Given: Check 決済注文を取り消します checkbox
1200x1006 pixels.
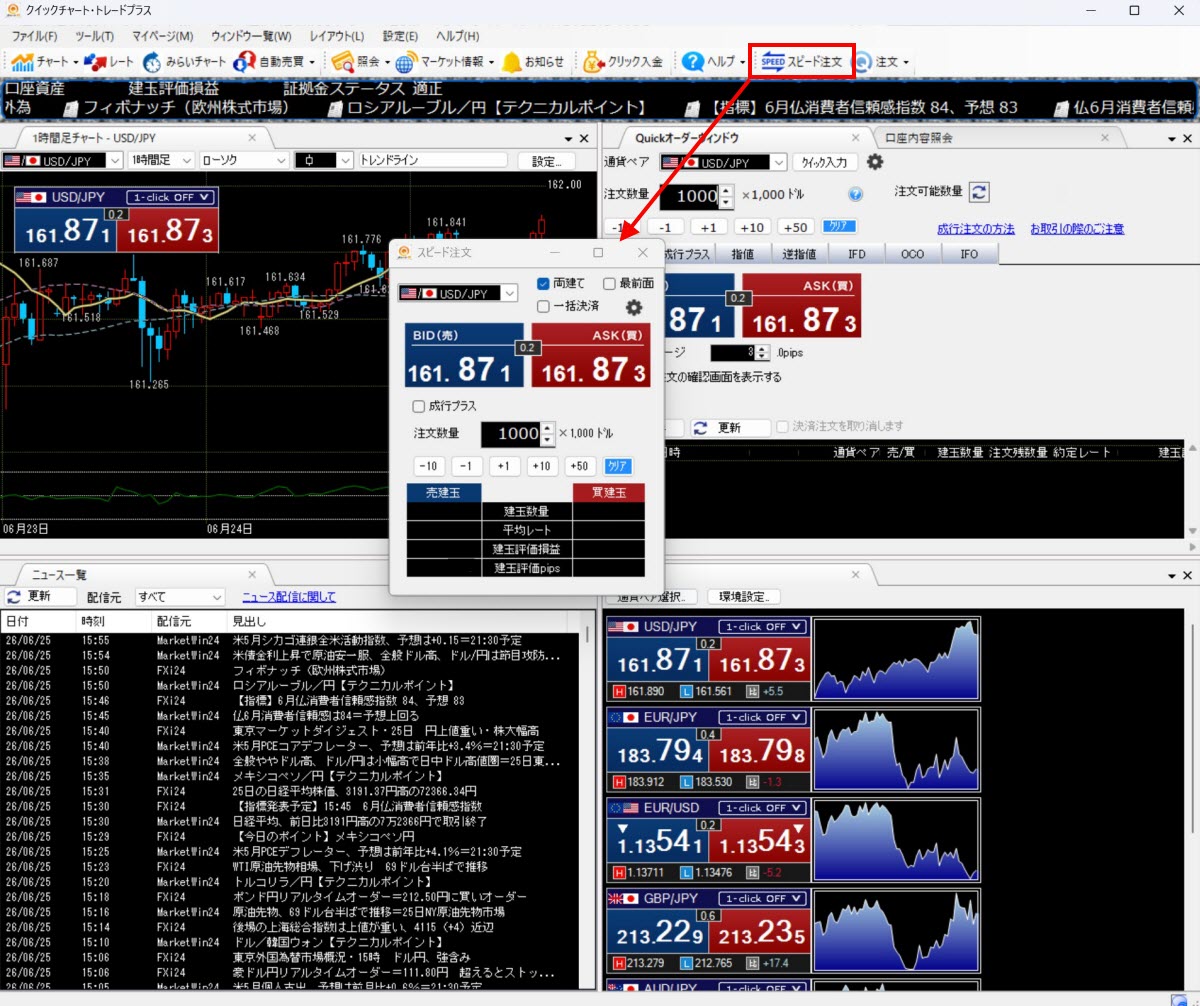Looking at the screenshot, I should (x=783, y=427).
